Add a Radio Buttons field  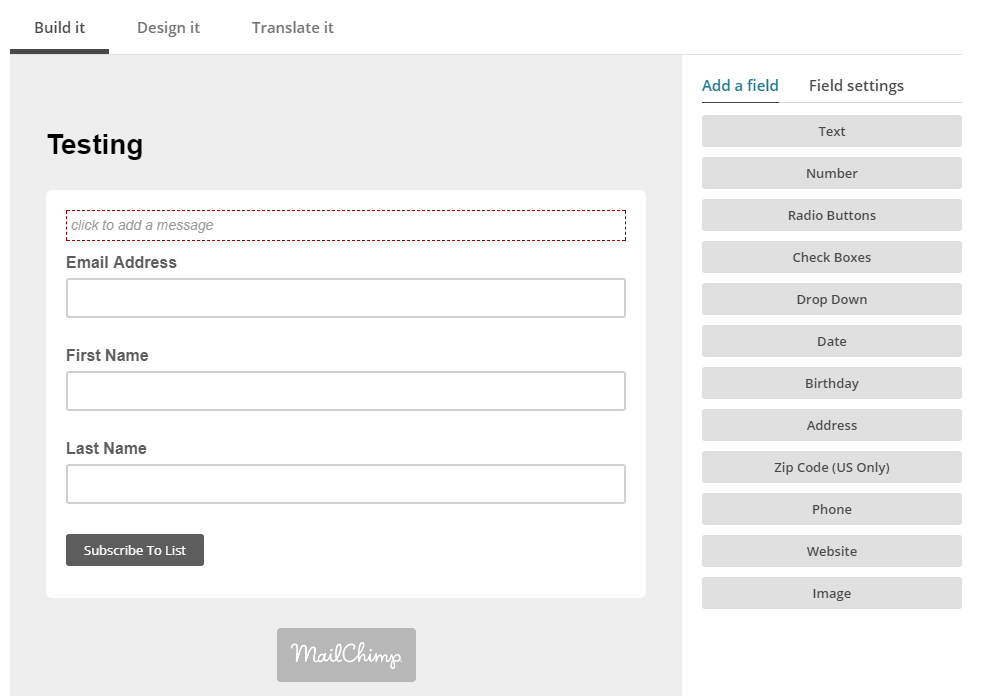click(x=831, y=215)
